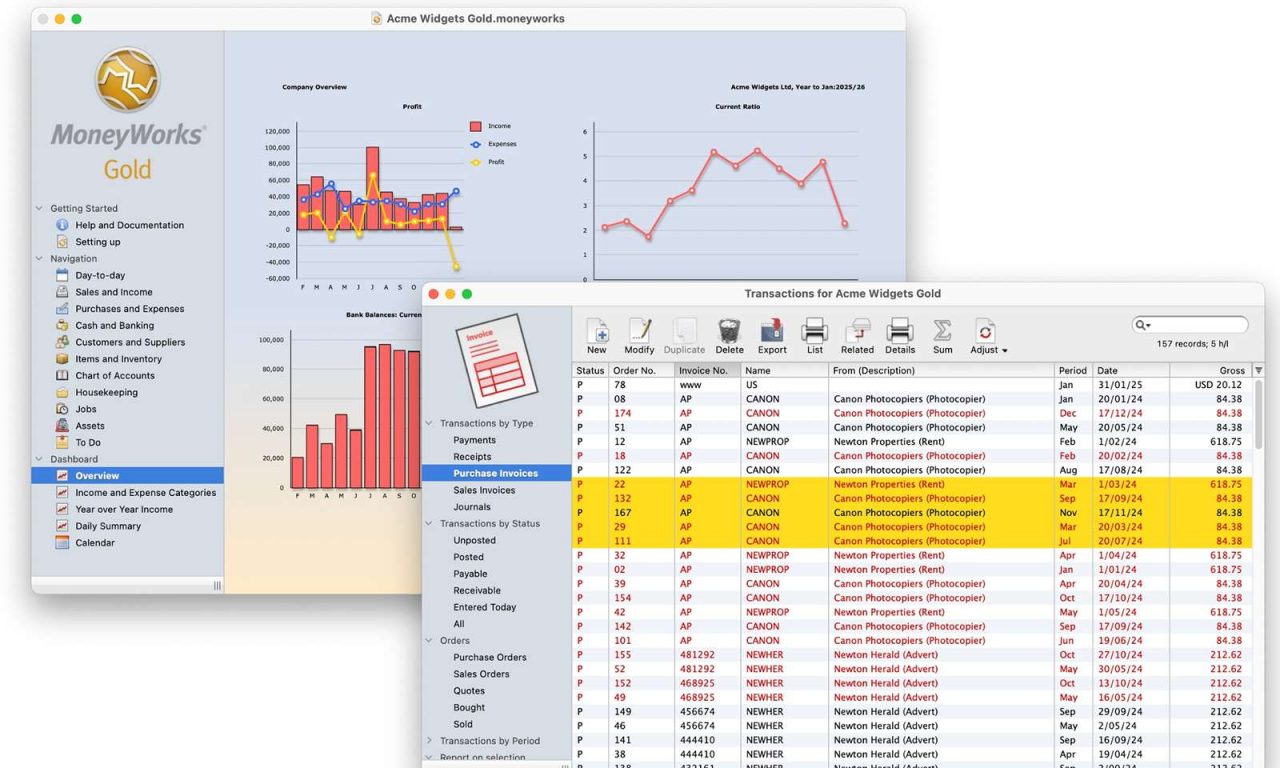Select Receivable transactions view
1280x768 pixels.
click(x=476, y=591)
